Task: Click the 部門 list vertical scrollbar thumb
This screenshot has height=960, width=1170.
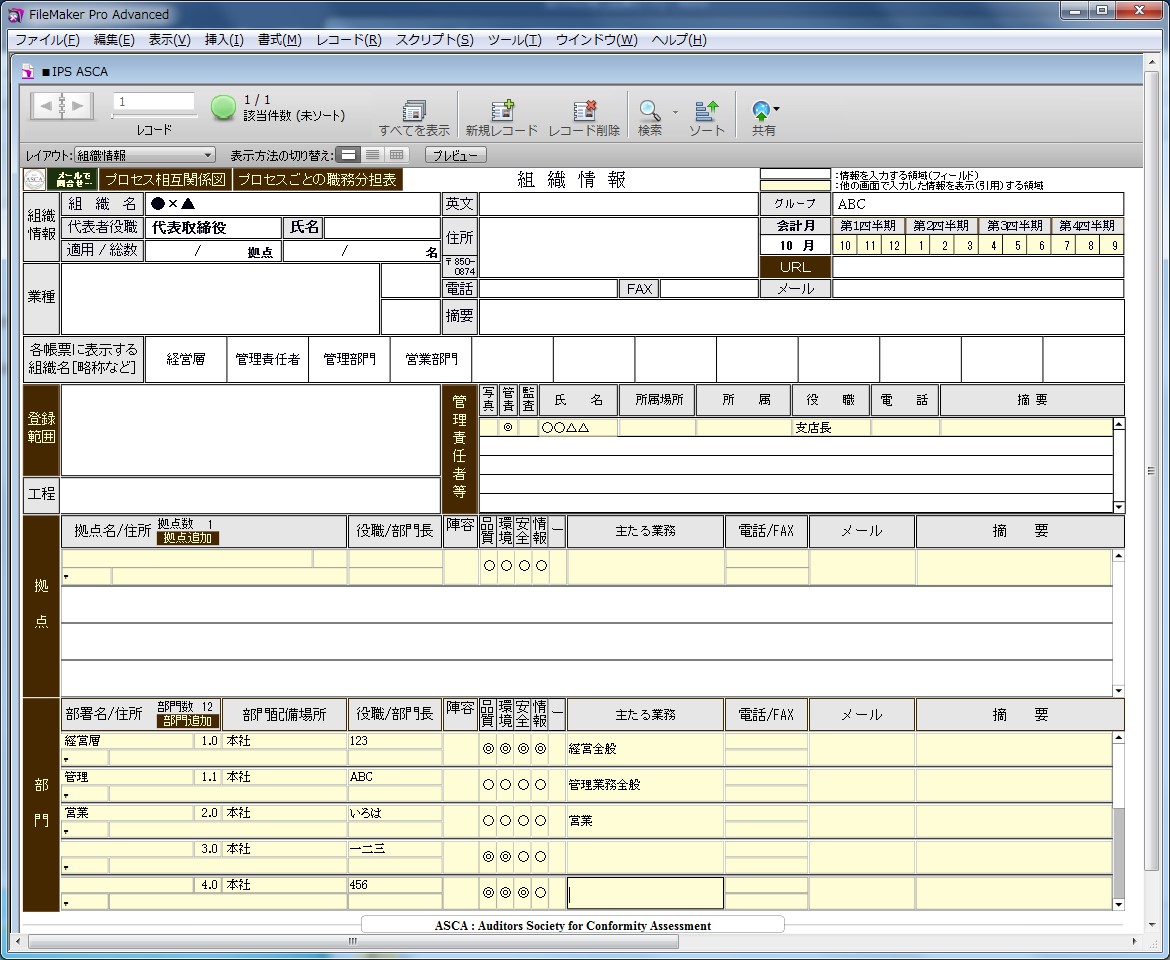Action: 1119,852
